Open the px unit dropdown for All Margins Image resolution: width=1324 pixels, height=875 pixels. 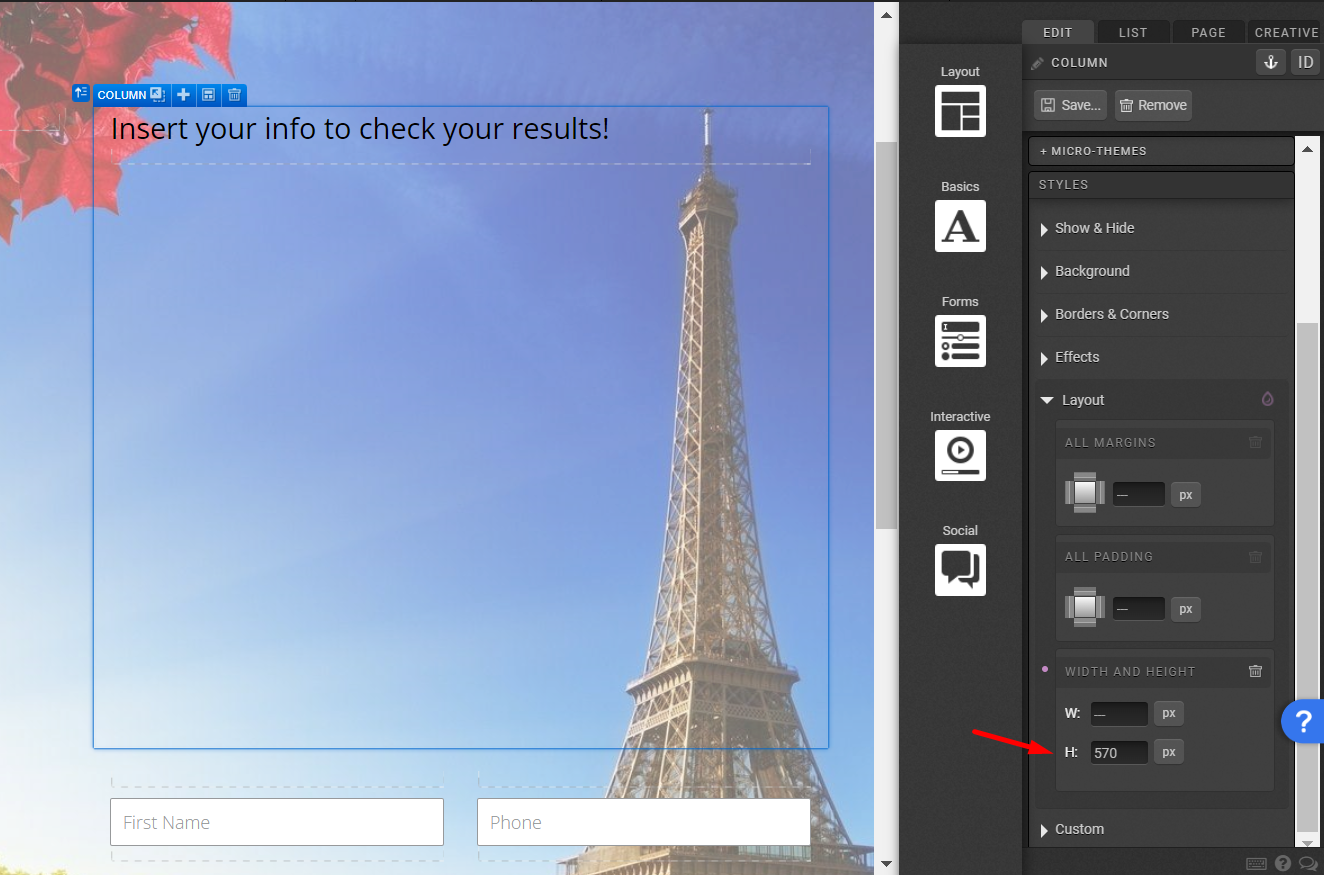tap(1186, 494)
